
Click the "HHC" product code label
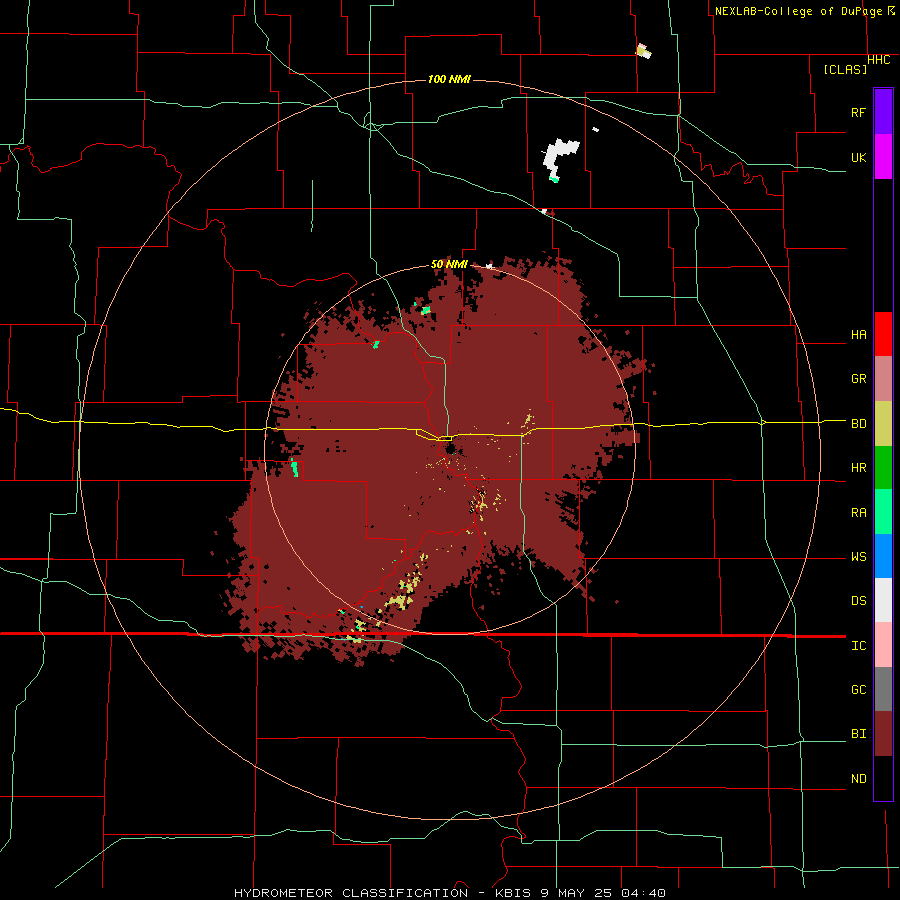879,60
